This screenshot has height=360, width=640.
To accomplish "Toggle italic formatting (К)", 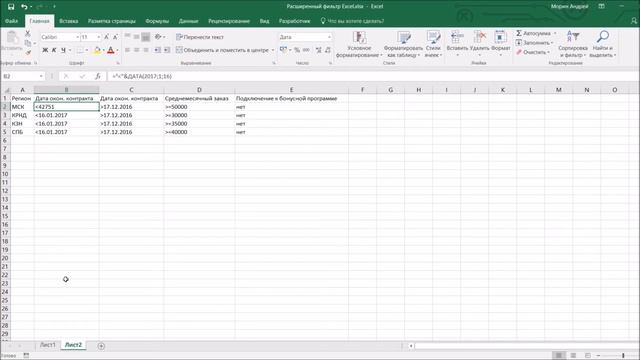I will tap(54, 50).
